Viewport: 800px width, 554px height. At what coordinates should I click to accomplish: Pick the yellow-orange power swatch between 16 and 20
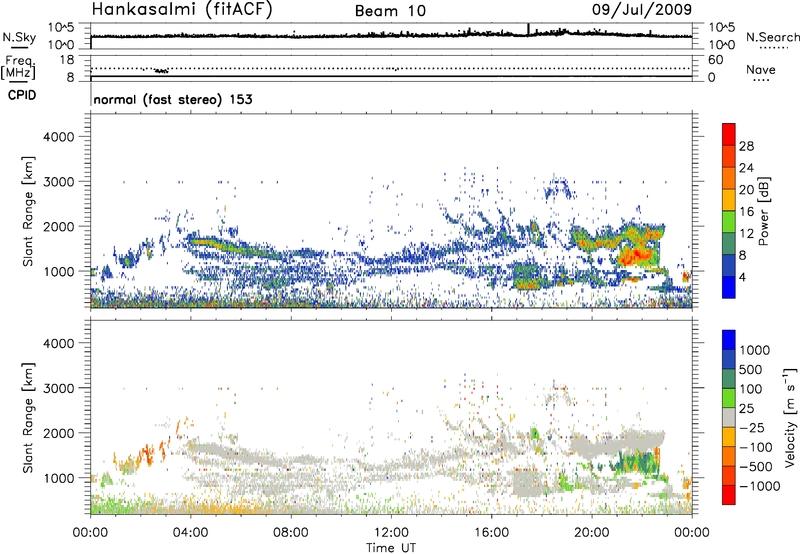click(x=729, y=199)
